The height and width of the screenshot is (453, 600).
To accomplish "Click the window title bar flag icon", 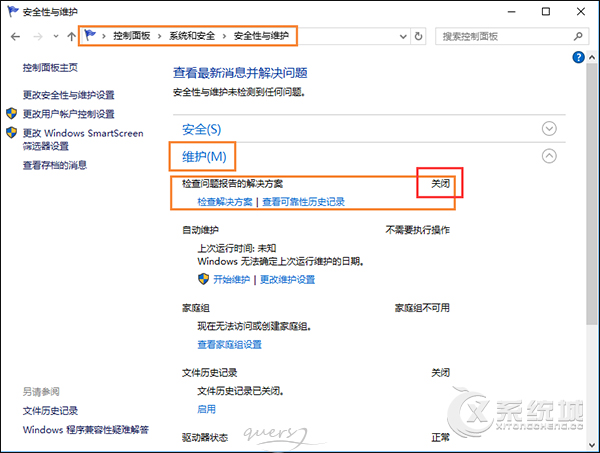I will click(x=13, y=11).
